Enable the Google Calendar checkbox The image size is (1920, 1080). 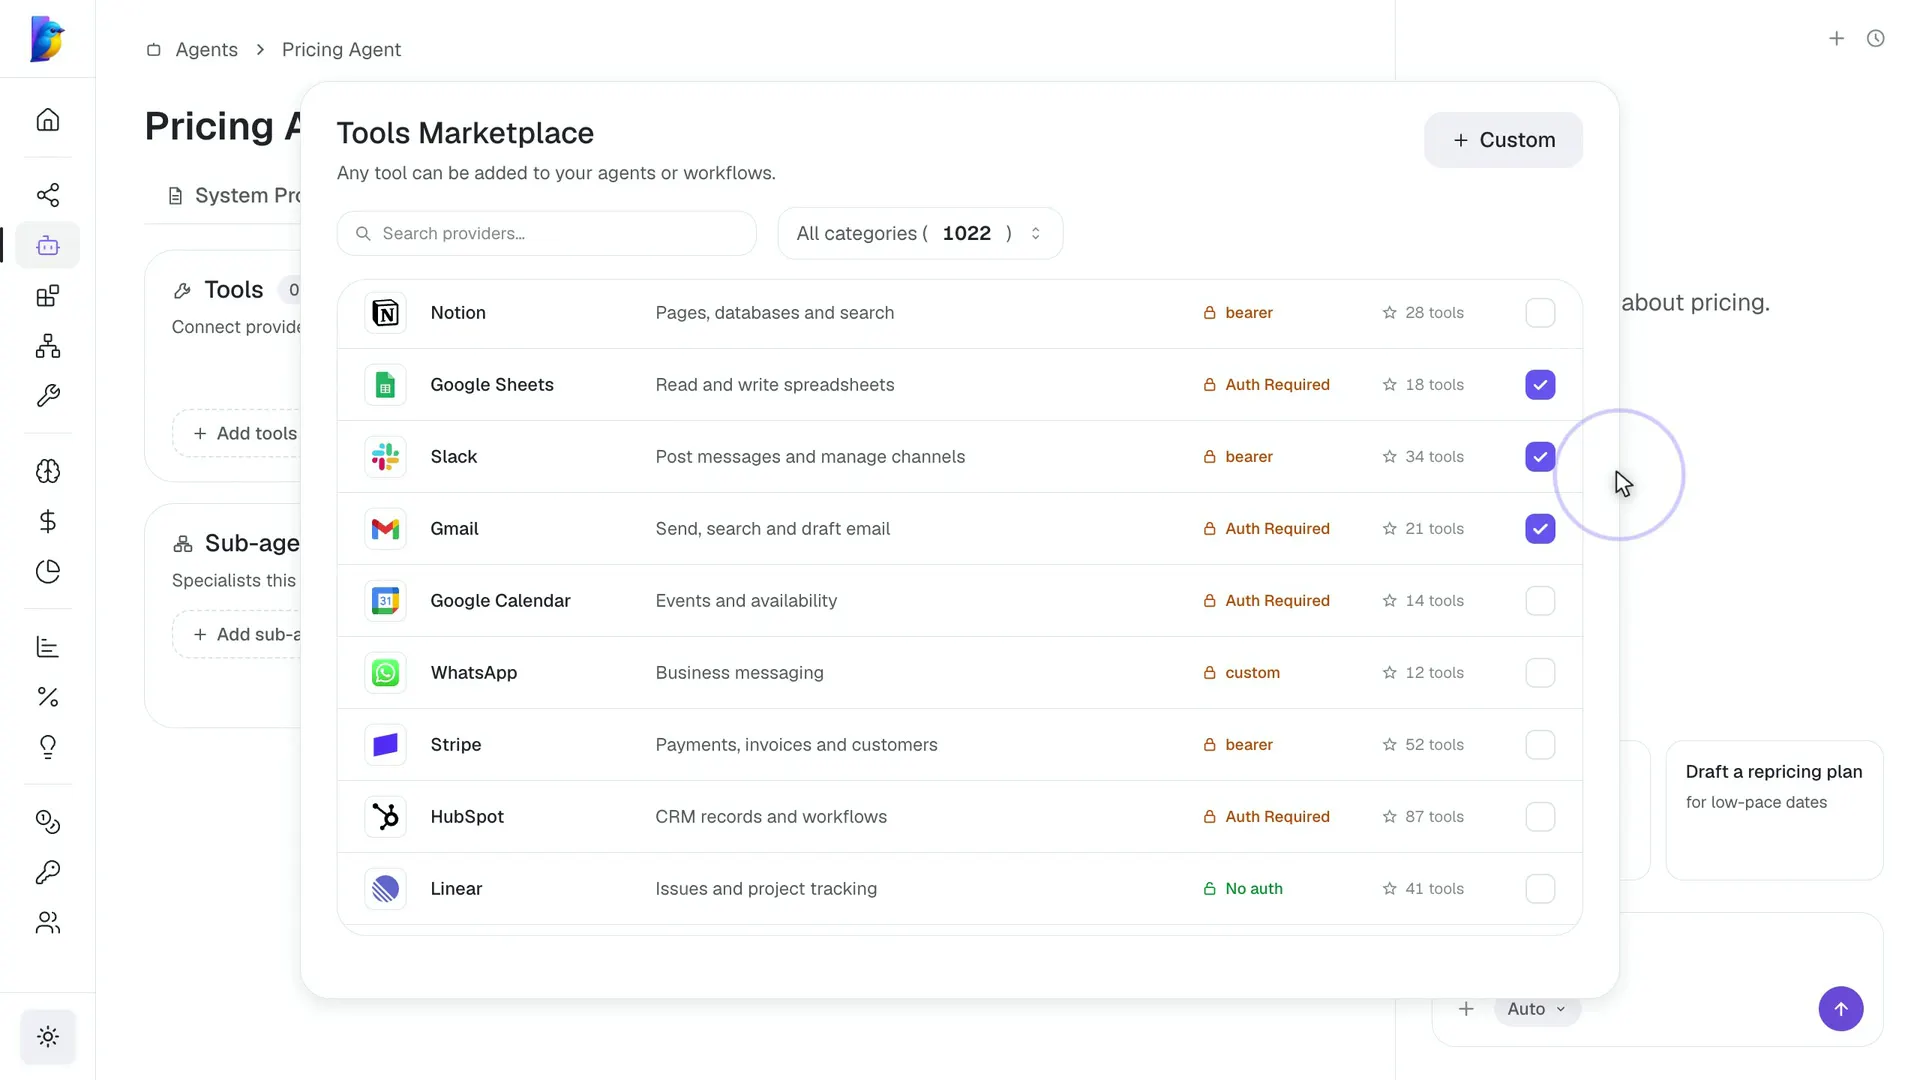[x=1540, y=601]
